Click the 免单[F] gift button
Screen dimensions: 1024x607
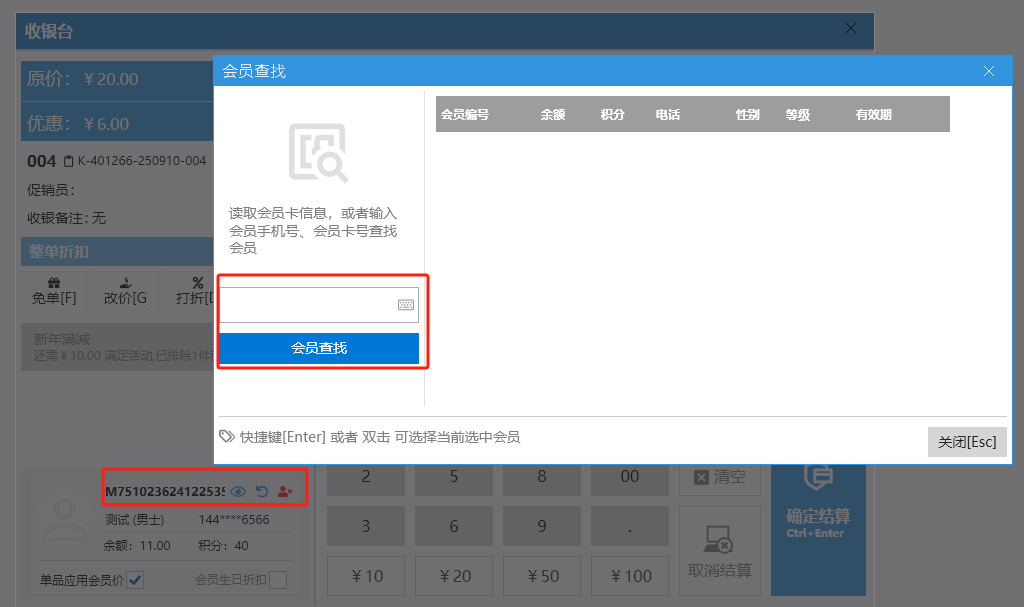[x=55, y=291]
